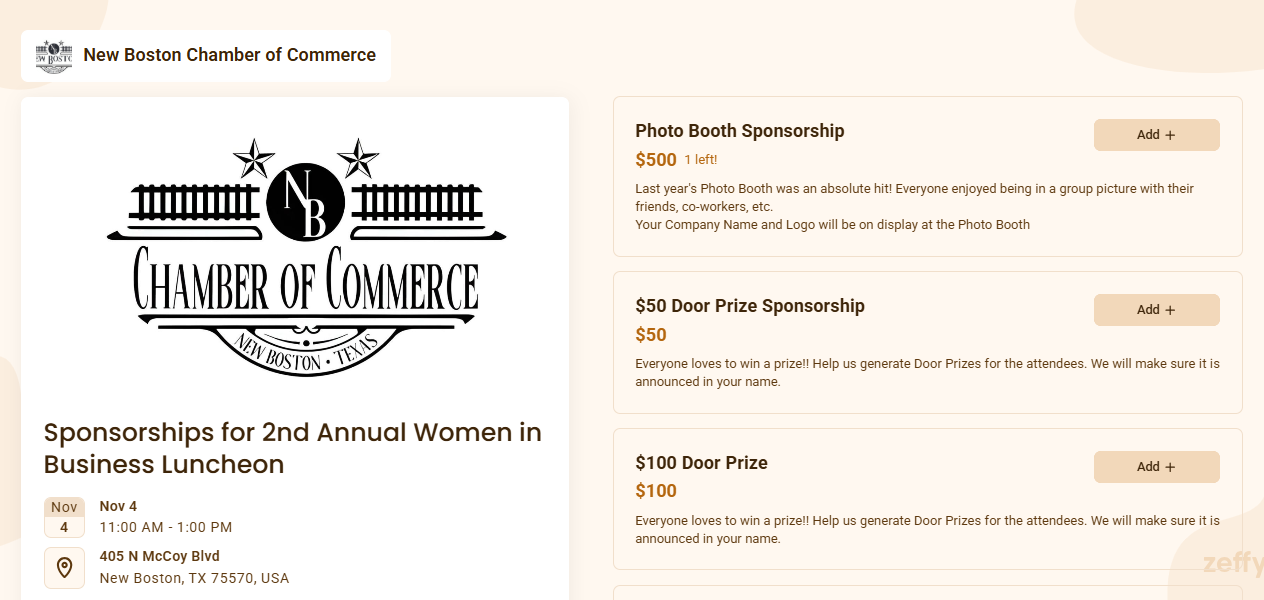Click the large Chamber of Commerce logo
The height and width of the screenshot is (600, 1264).
pos(306,257)
